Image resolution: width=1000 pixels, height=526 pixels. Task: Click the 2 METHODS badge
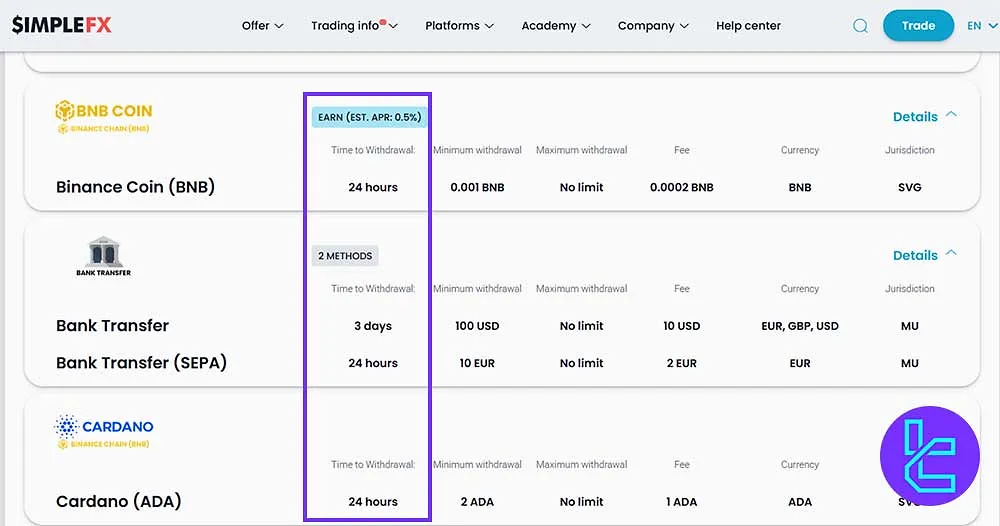(x=345, y=256)
